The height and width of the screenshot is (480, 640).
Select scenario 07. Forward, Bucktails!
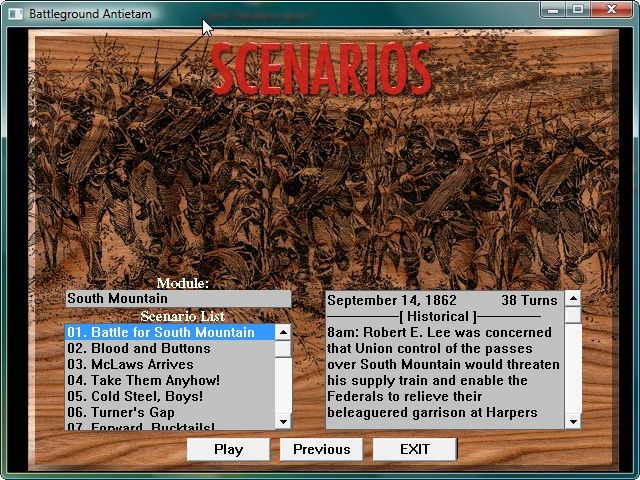pos(168,426)
